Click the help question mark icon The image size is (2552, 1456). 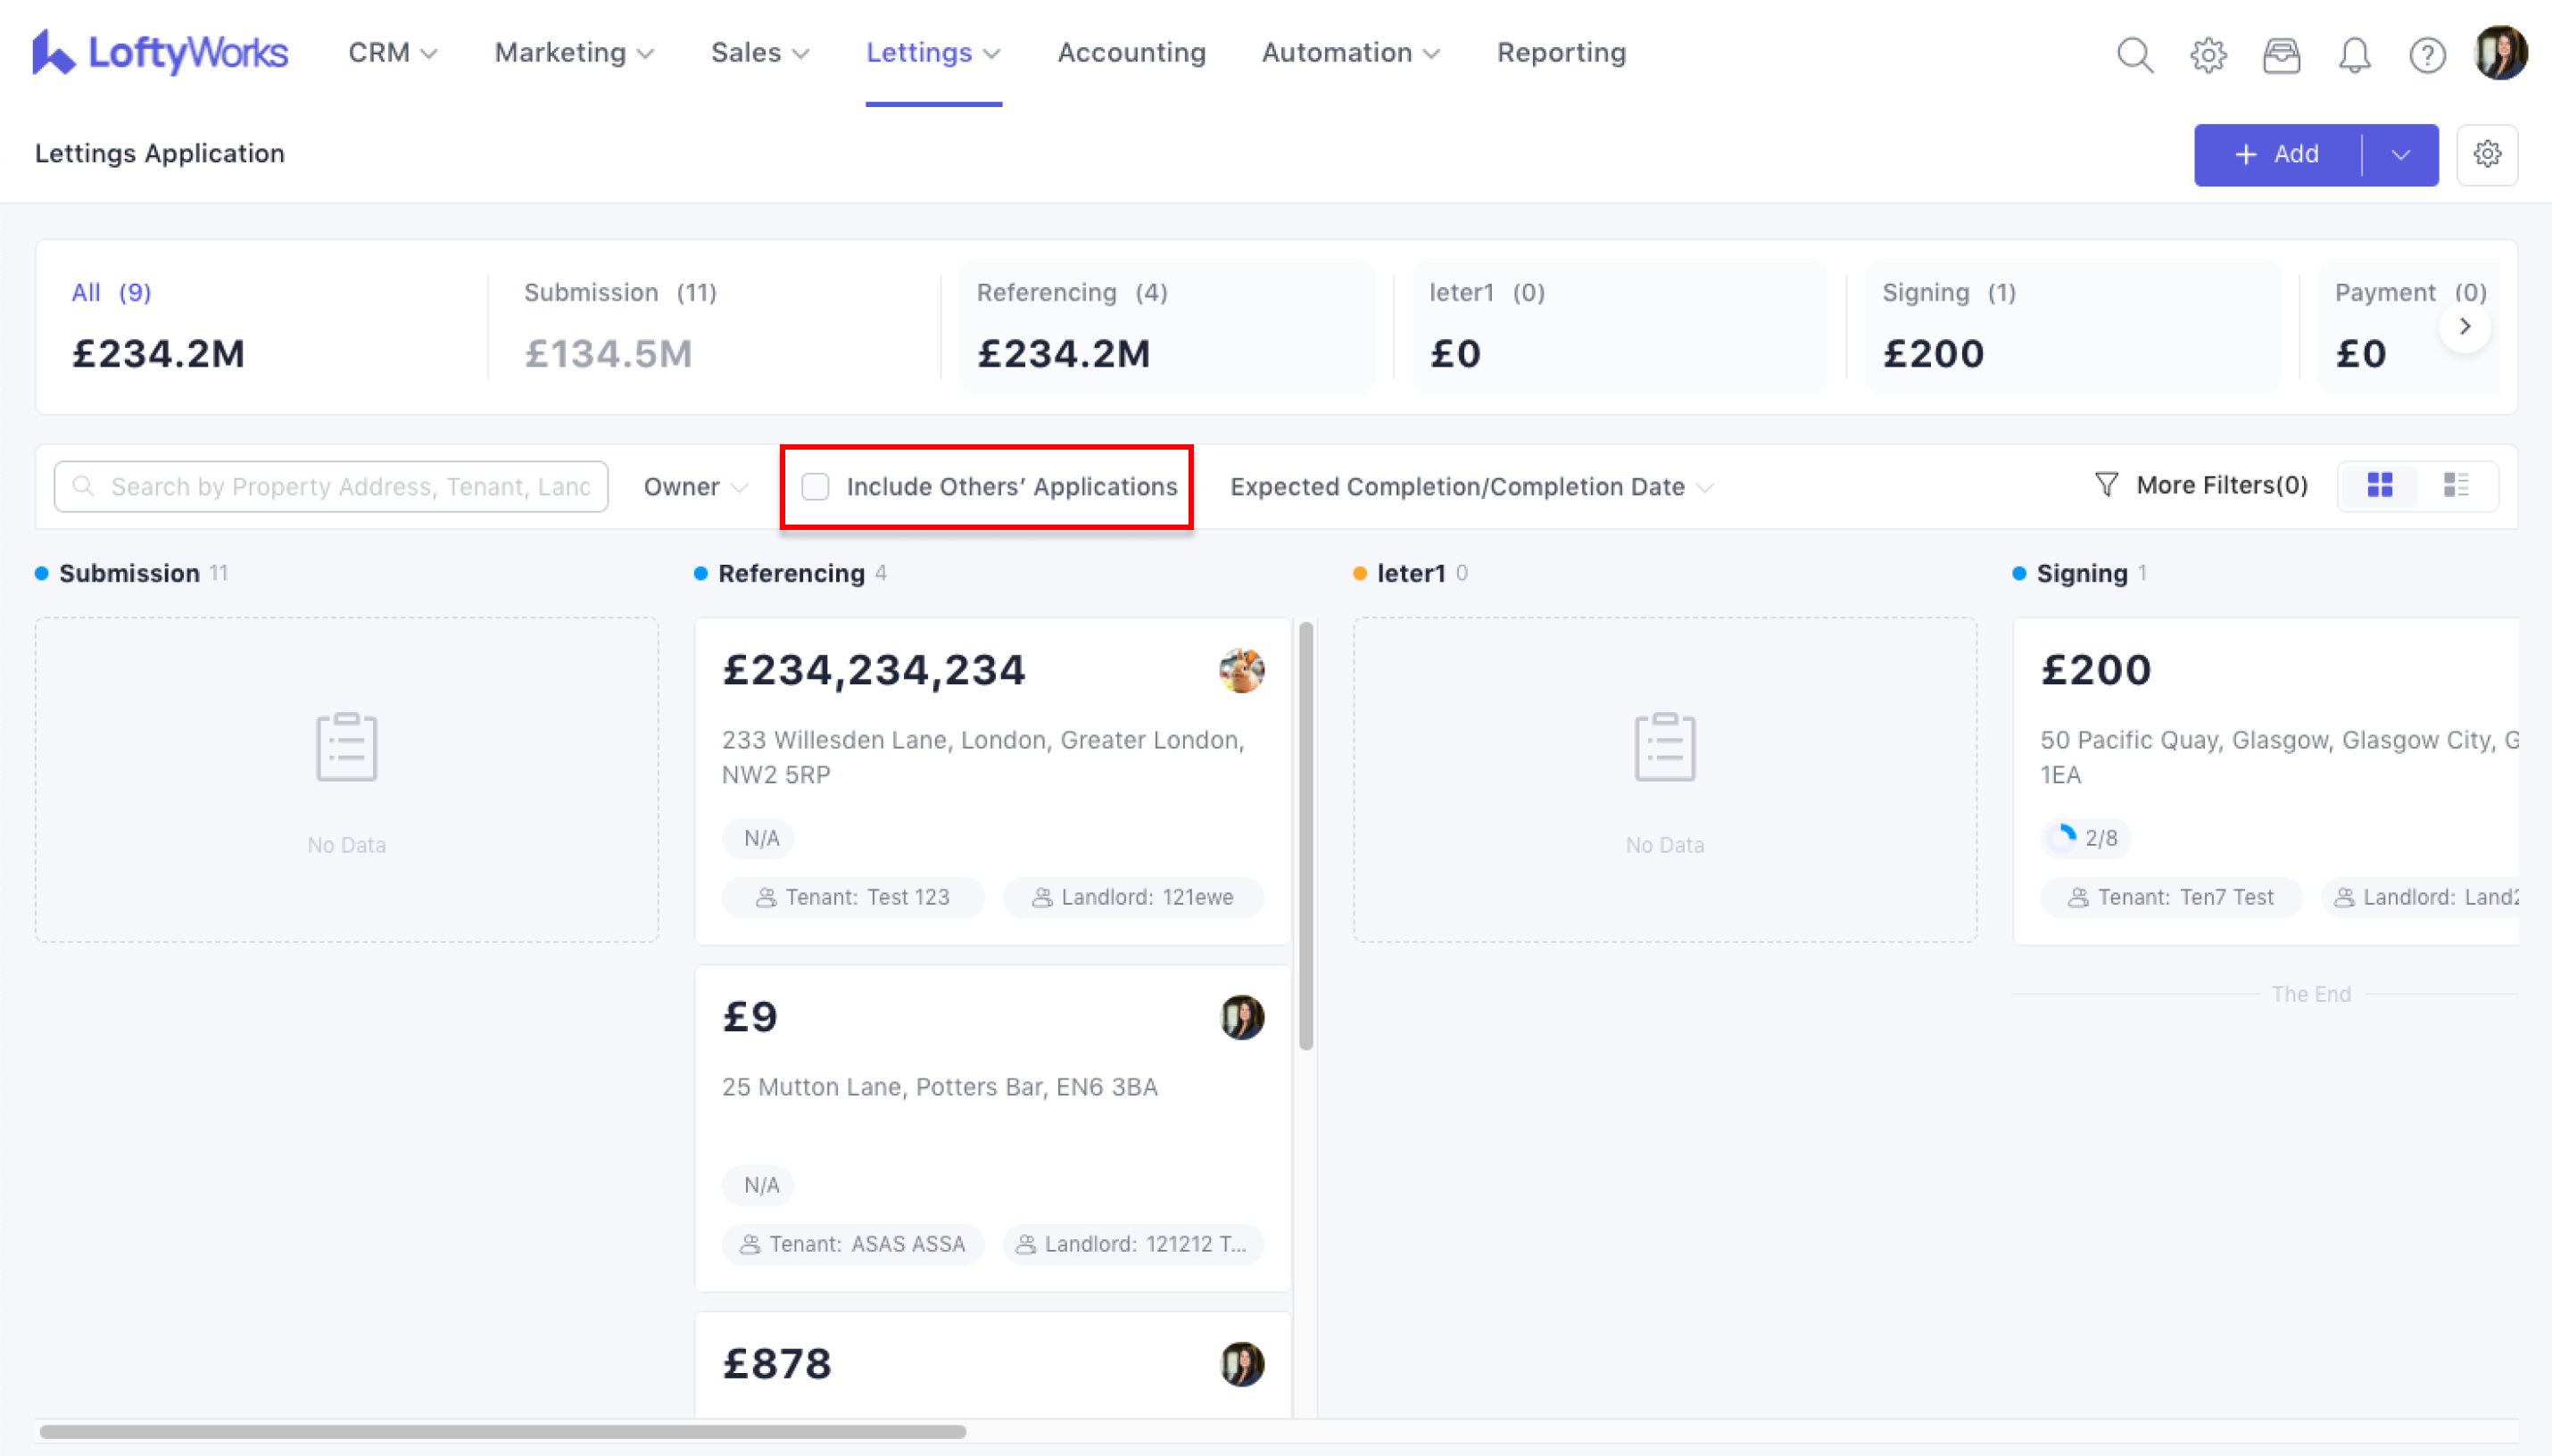(2427, 54)
